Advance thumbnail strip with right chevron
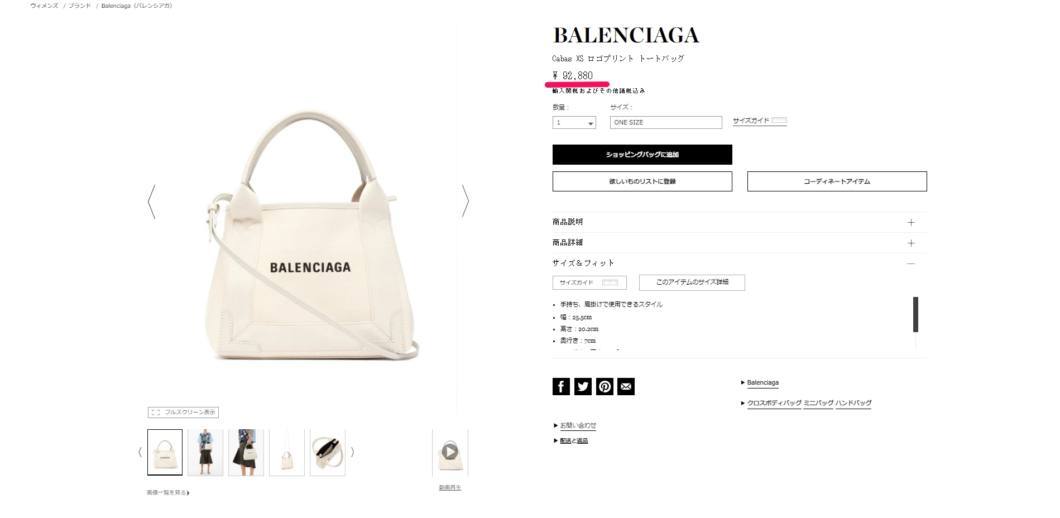Viewport: 1060px width, 518px height. click(352, 452)
